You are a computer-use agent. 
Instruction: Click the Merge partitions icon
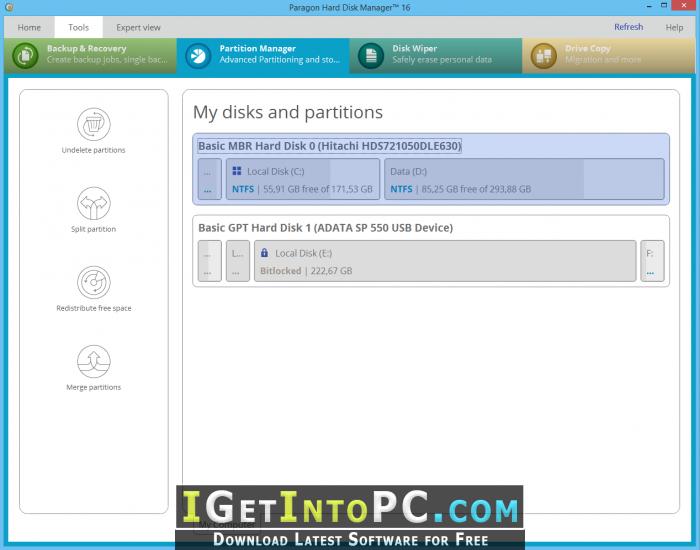coord(93,361)
